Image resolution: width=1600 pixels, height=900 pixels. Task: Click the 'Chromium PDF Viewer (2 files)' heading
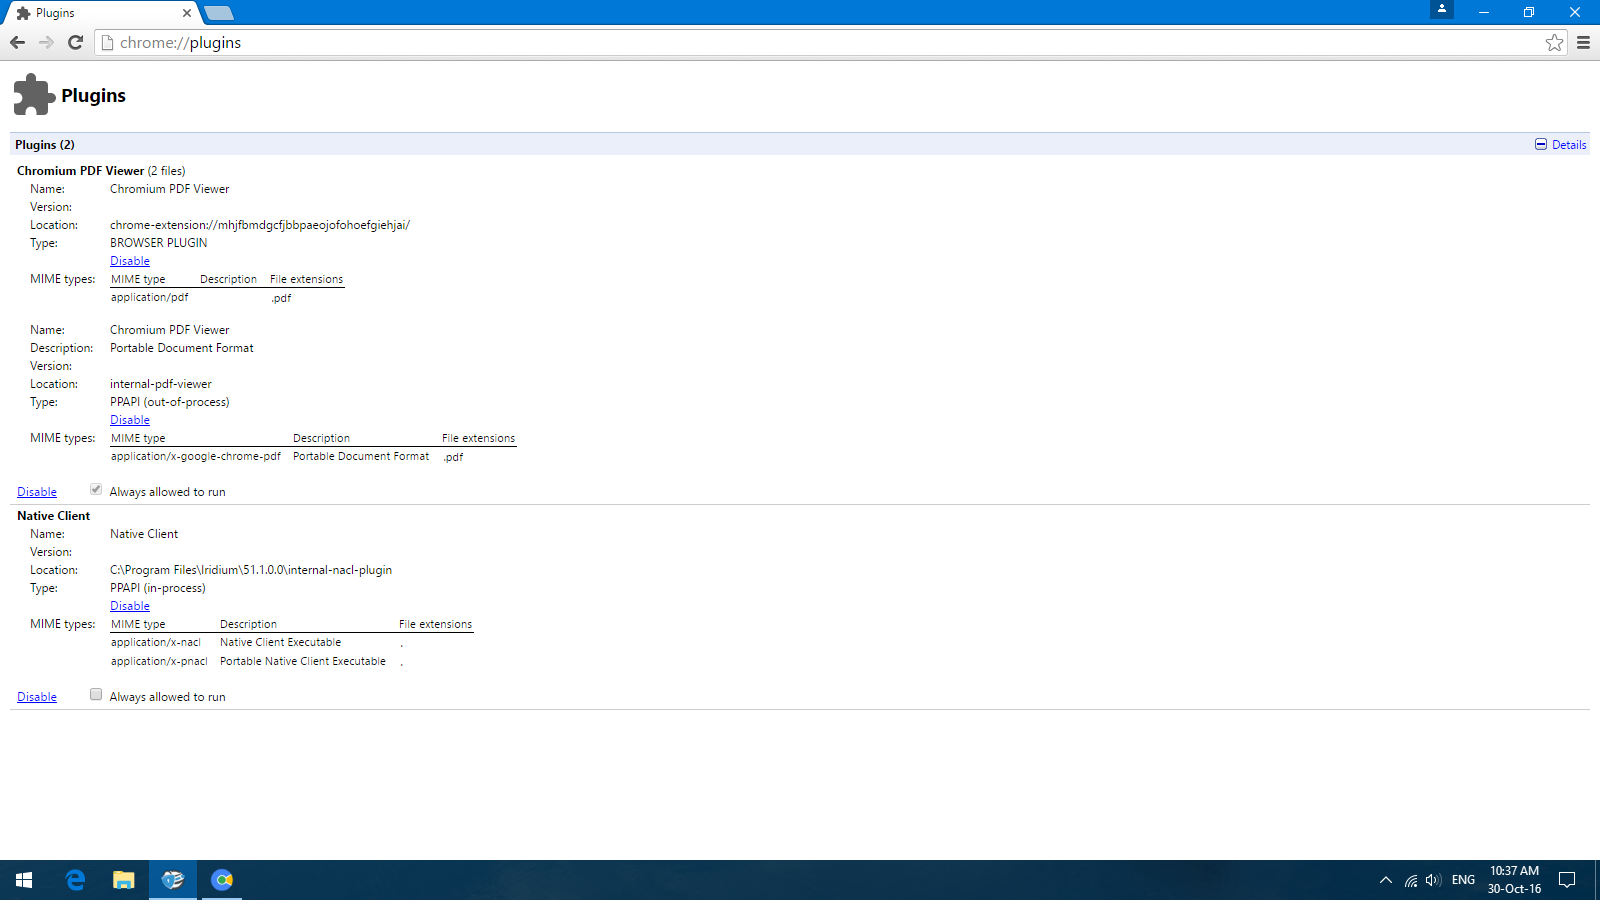(x=101, y=171)
